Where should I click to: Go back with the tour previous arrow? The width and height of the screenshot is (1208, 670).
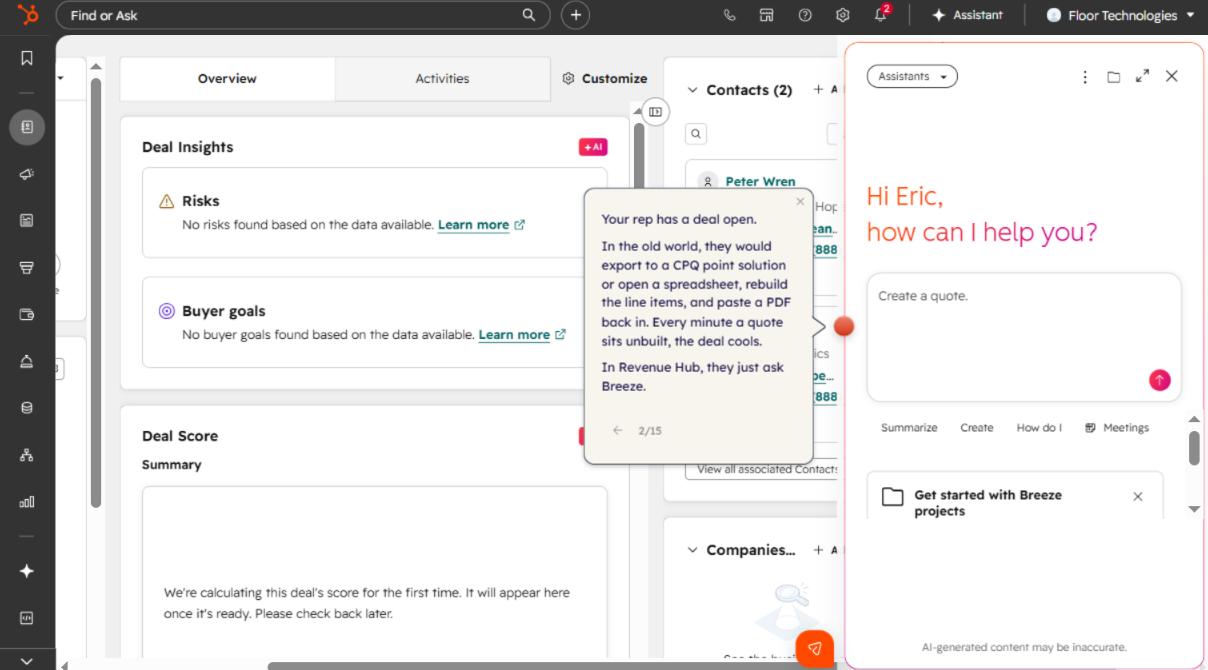618,430
